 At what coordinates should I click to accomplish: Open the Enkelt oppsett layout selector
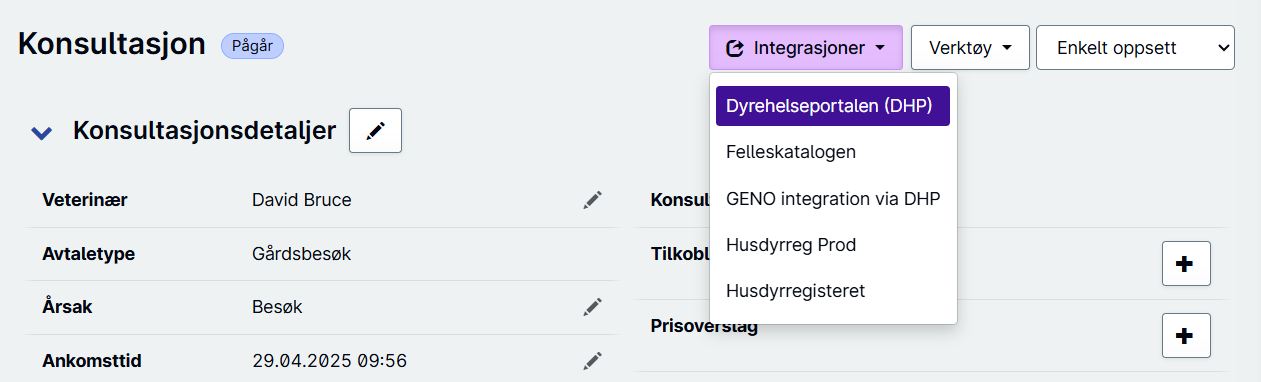tap(1135, 47)
